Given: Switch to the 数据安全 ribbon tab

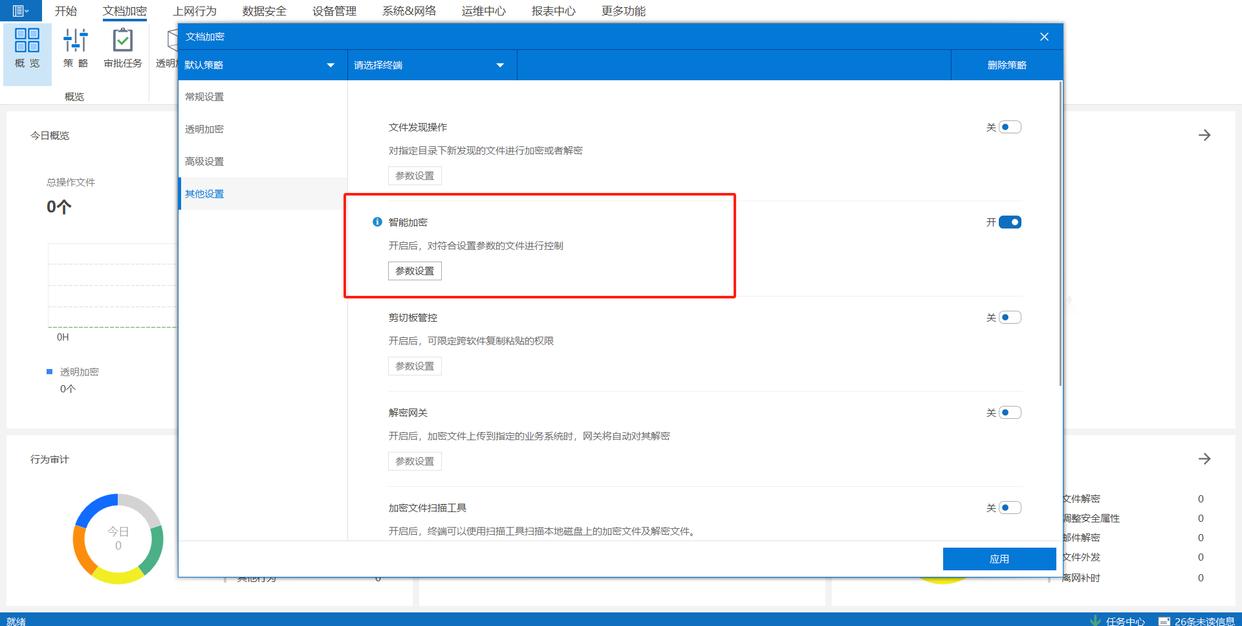Looking at the screenshot, I should (264, 11).
